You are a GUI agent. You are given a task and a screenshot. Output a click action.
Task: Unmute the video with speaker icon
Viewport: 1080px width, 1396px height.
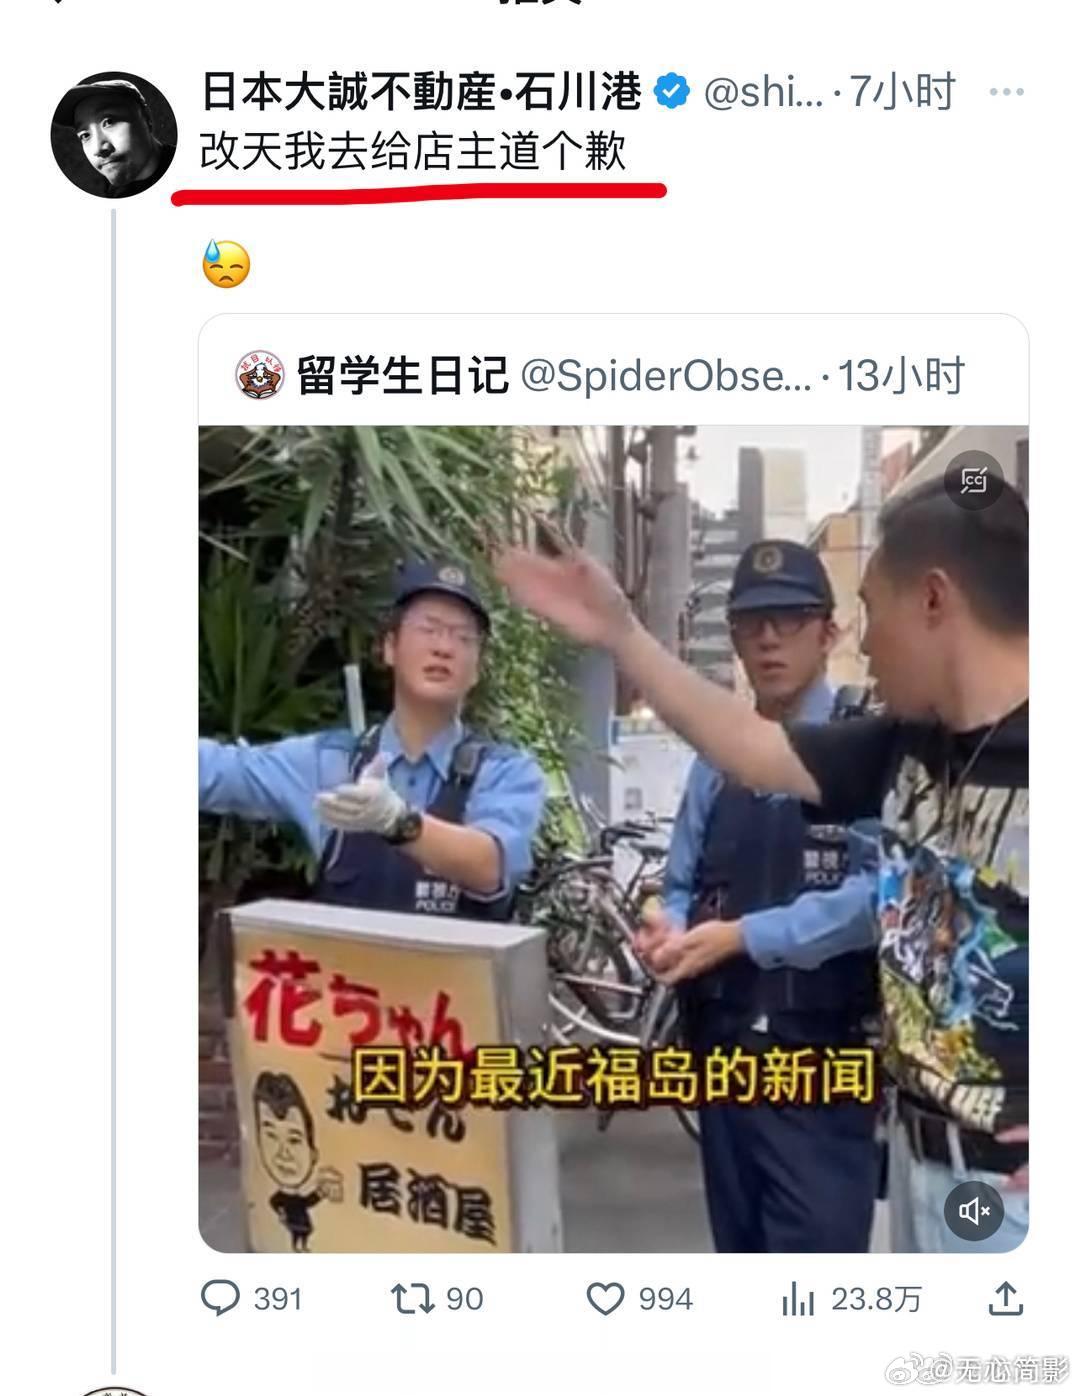pyautogui.click(x=974, y=1211)
